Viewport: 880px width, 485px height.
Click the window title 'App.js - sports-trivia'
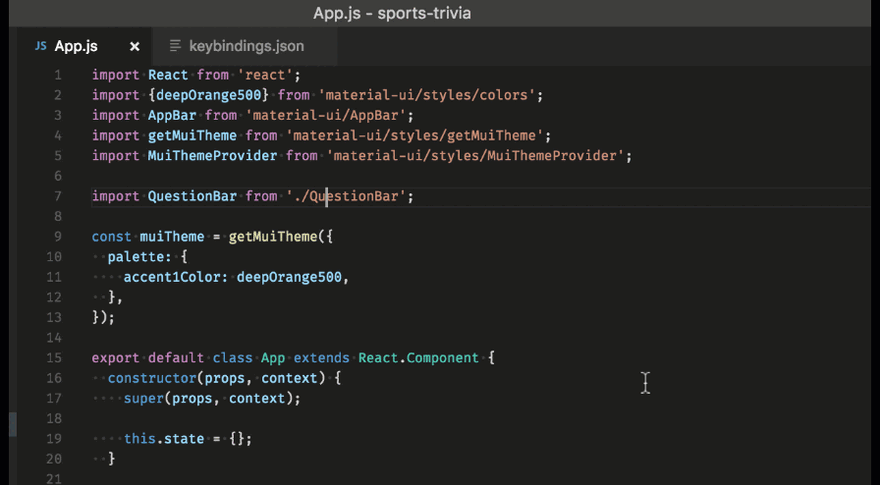click(x=392, y=13)
